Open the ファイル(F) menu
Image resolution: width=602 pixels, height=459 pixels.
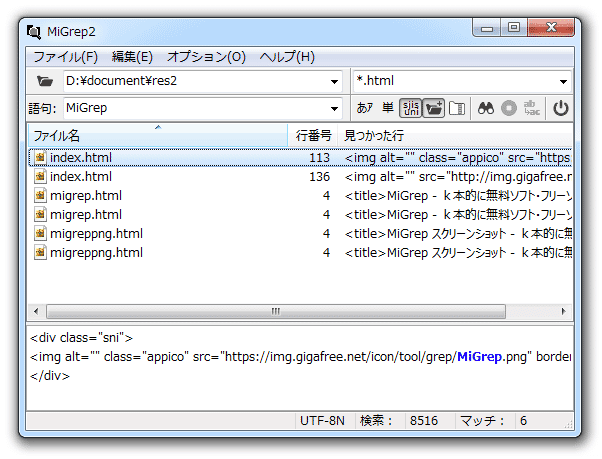click(66, 57)
